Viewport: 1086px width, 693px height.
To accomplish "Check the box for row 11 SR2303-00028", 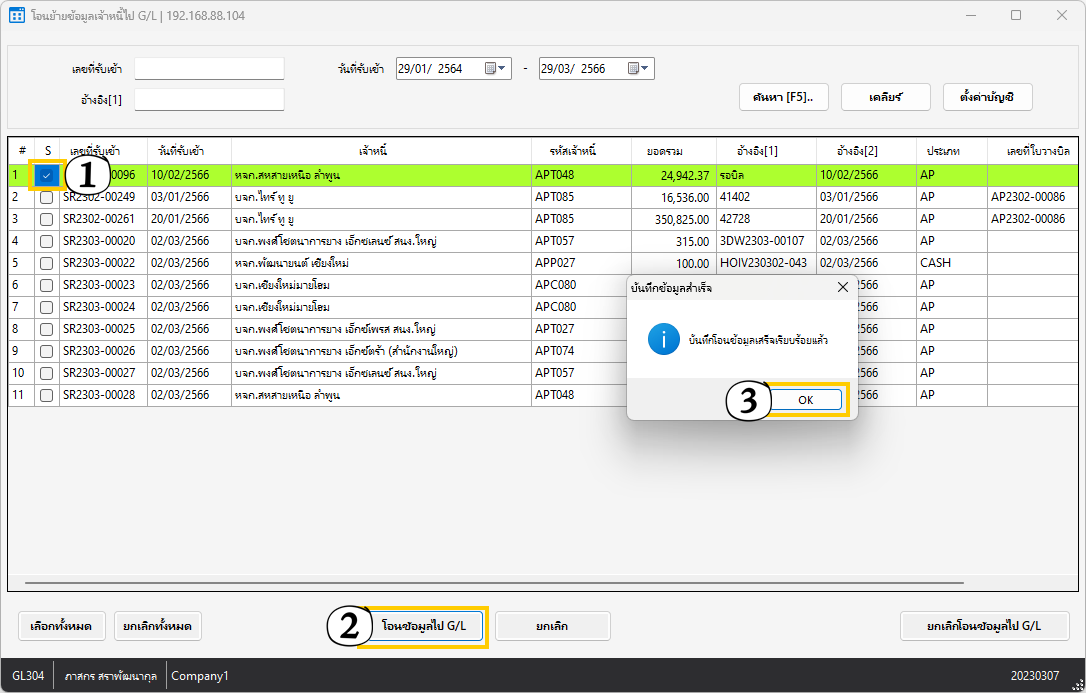I will coord(46,395).
